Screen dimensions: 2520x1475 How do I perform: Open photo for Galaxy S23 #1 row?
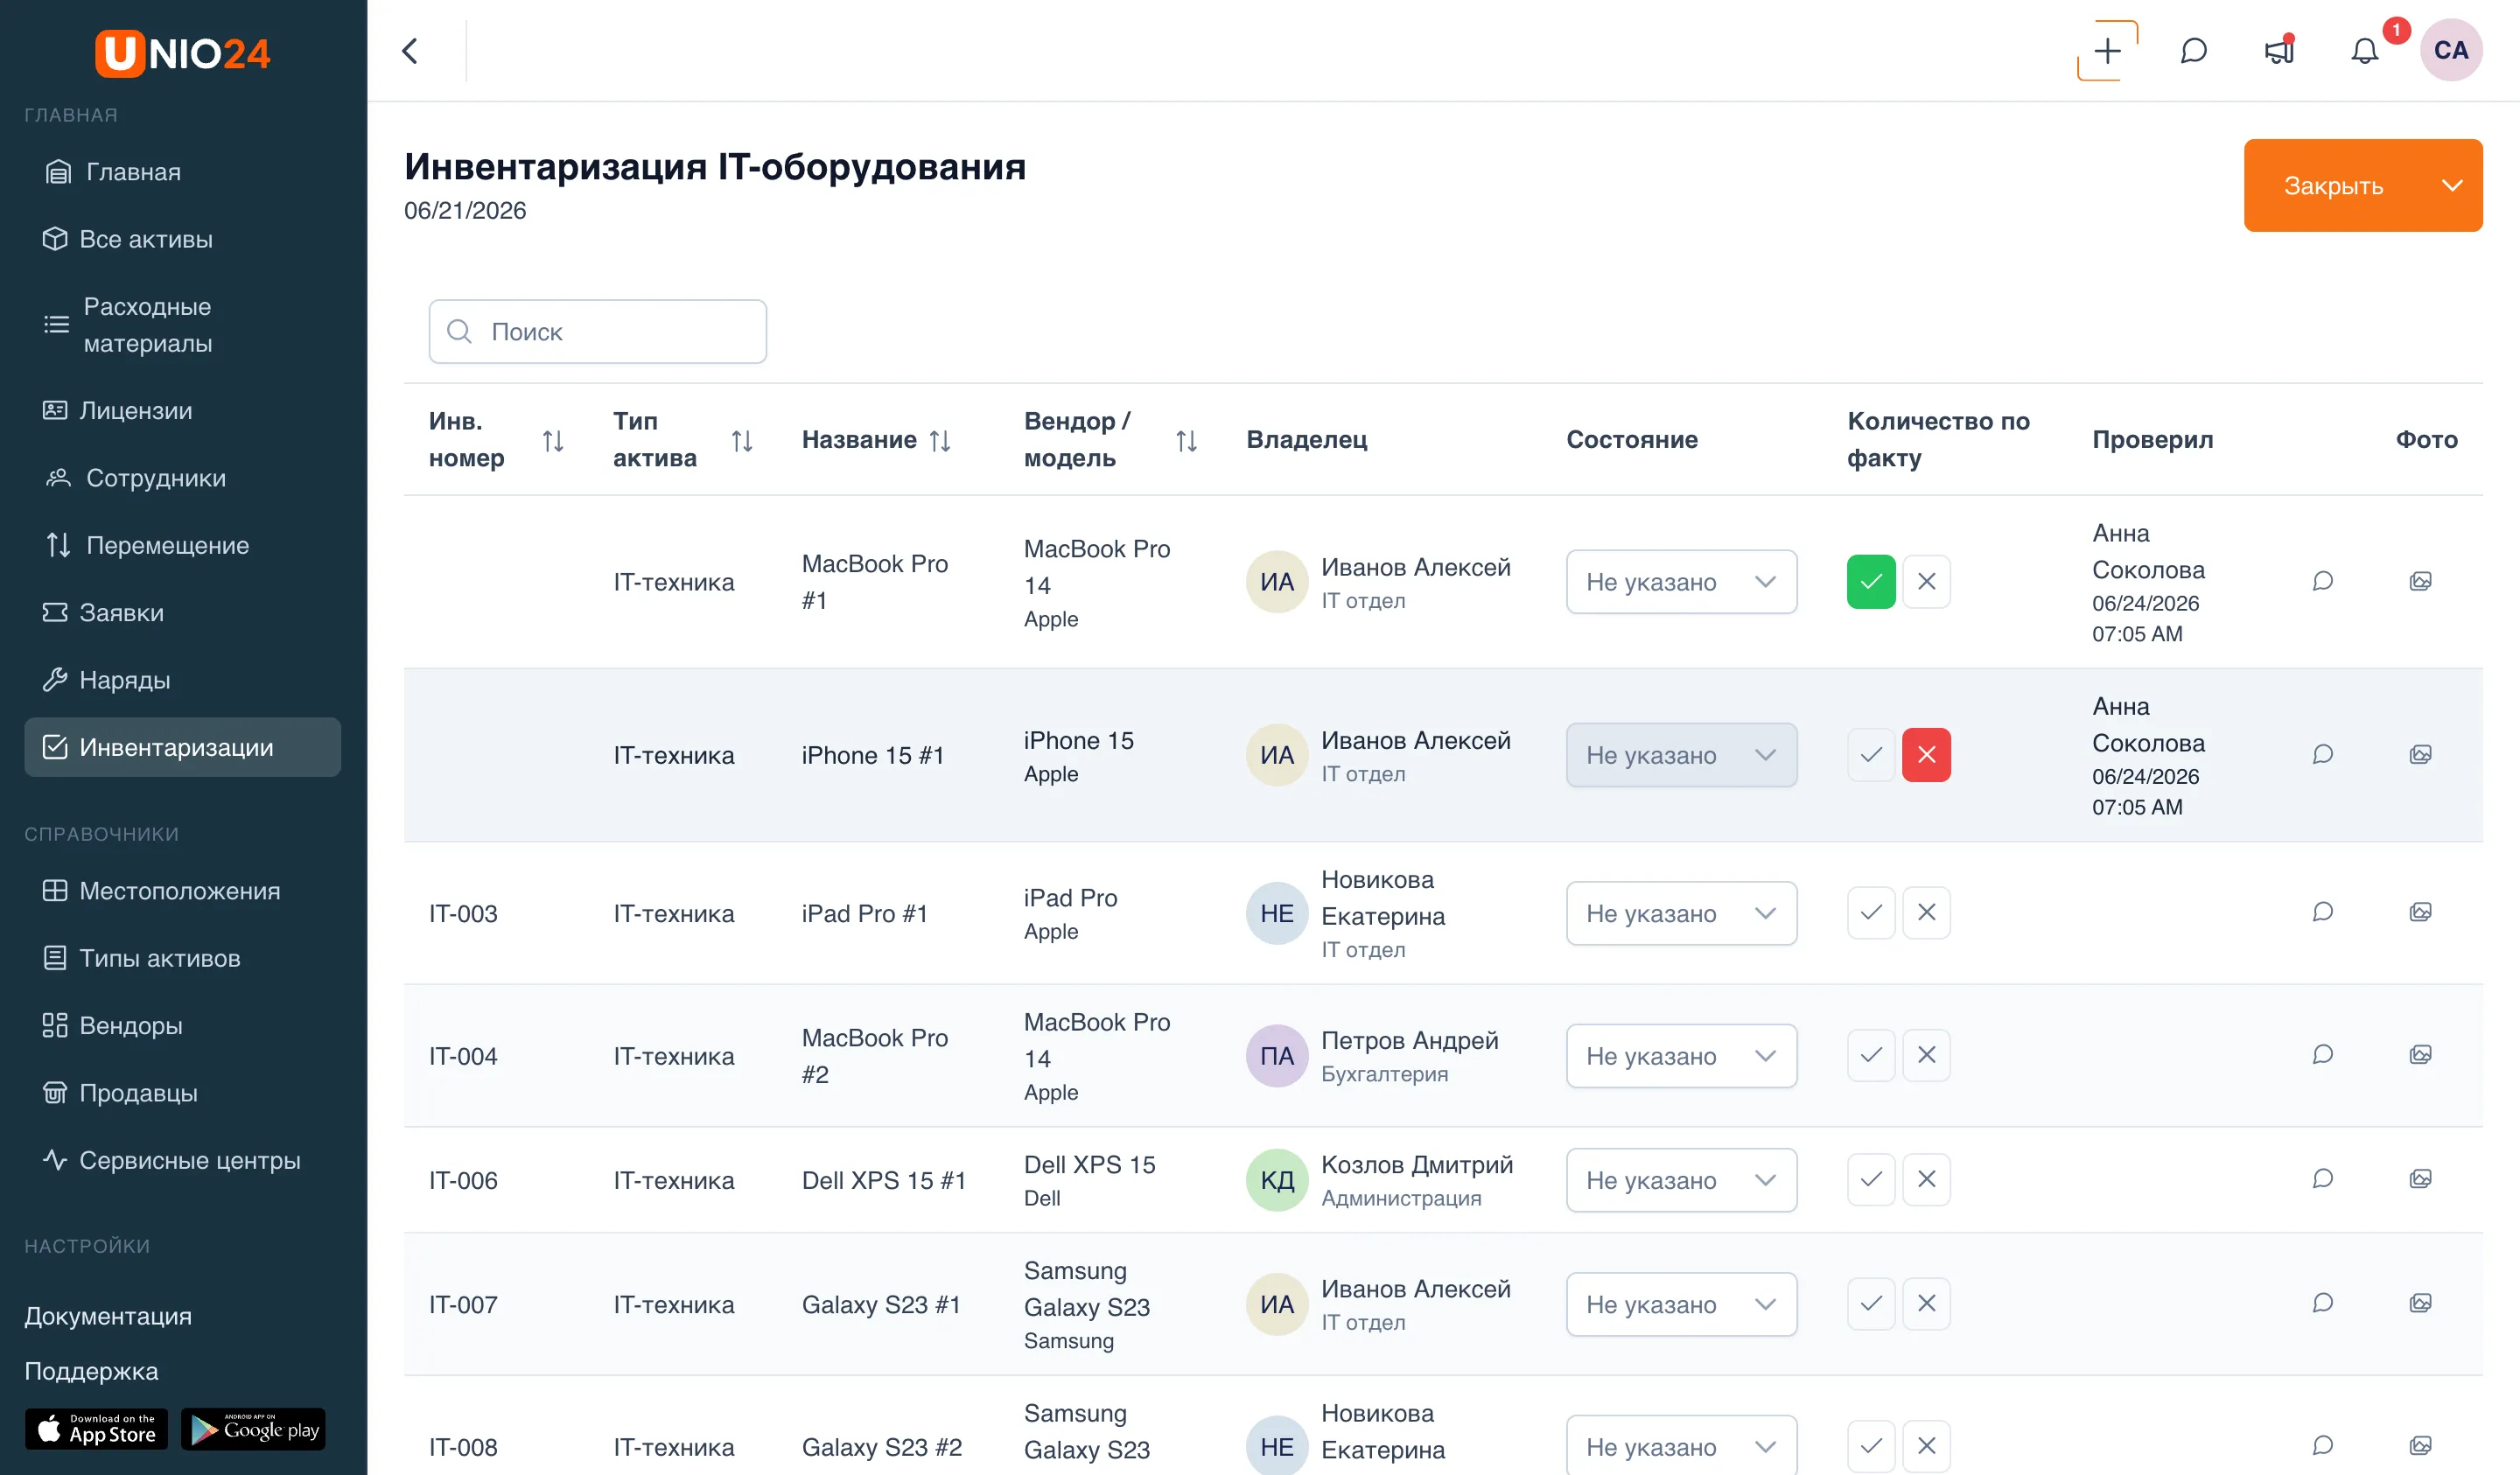pos(2420,1303)
